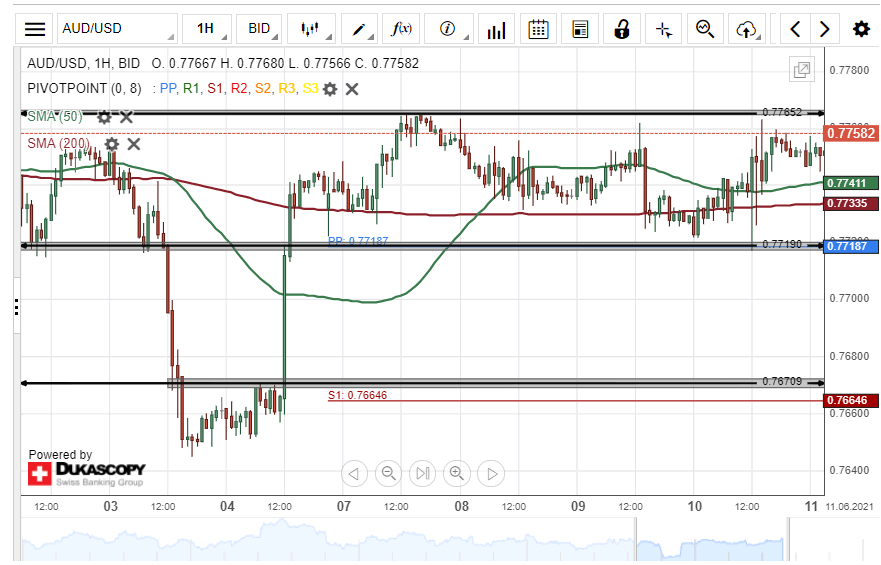
Task: Click the SMA (50) indicator label
Action: (55, 117)
